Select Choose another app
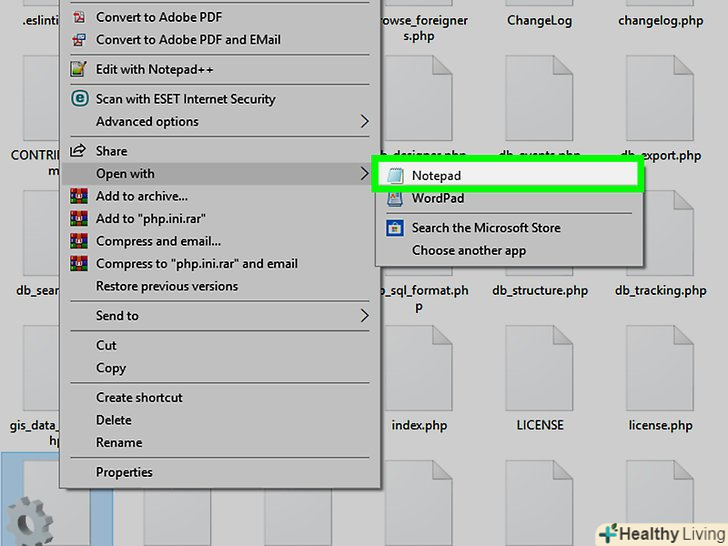The width and height of the screenshot is (728, 546). pyautogui.click(x=509, y=251)
